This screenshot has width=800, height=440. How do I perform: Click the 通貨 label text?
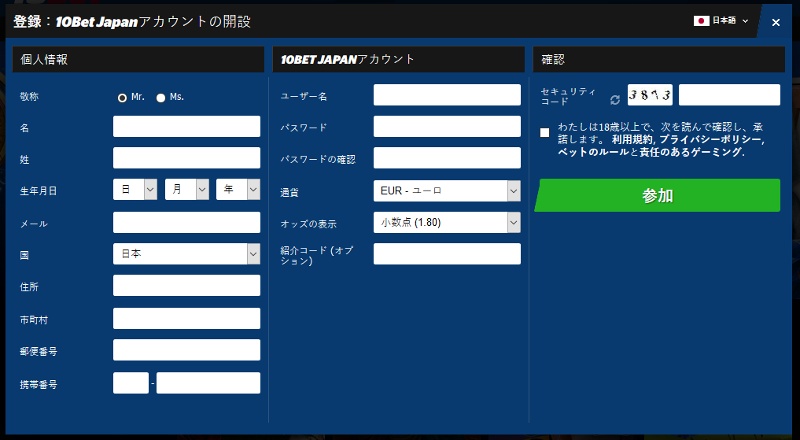(289, 192)
